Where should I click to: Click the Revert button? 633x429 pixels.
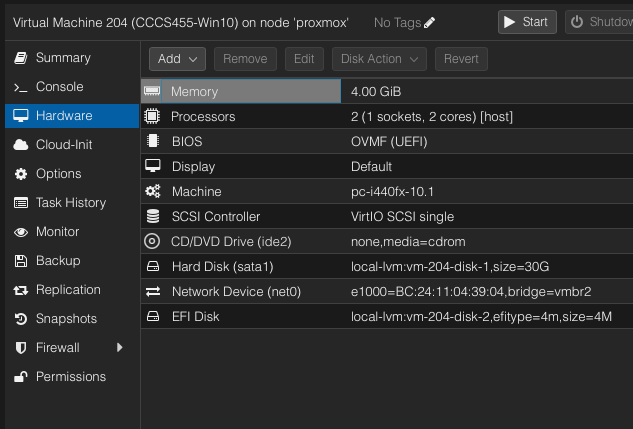[x=461, y=59]
